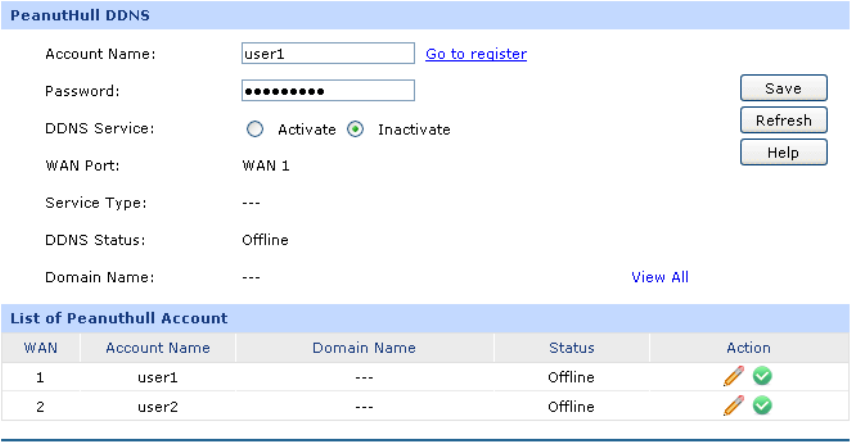The height and width of the screenshot is (448, 851).
Task: Open the Help button
Action: point(784,152)
